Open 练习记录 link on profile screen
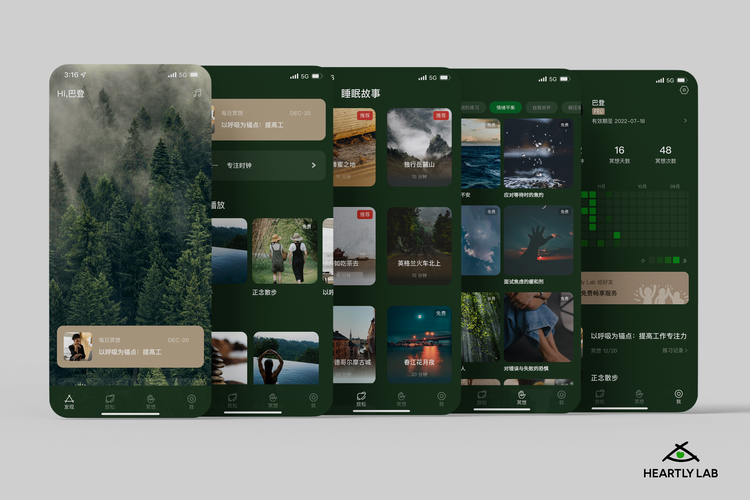The width and height of the screenshot is (750, 500). (673, 350)
